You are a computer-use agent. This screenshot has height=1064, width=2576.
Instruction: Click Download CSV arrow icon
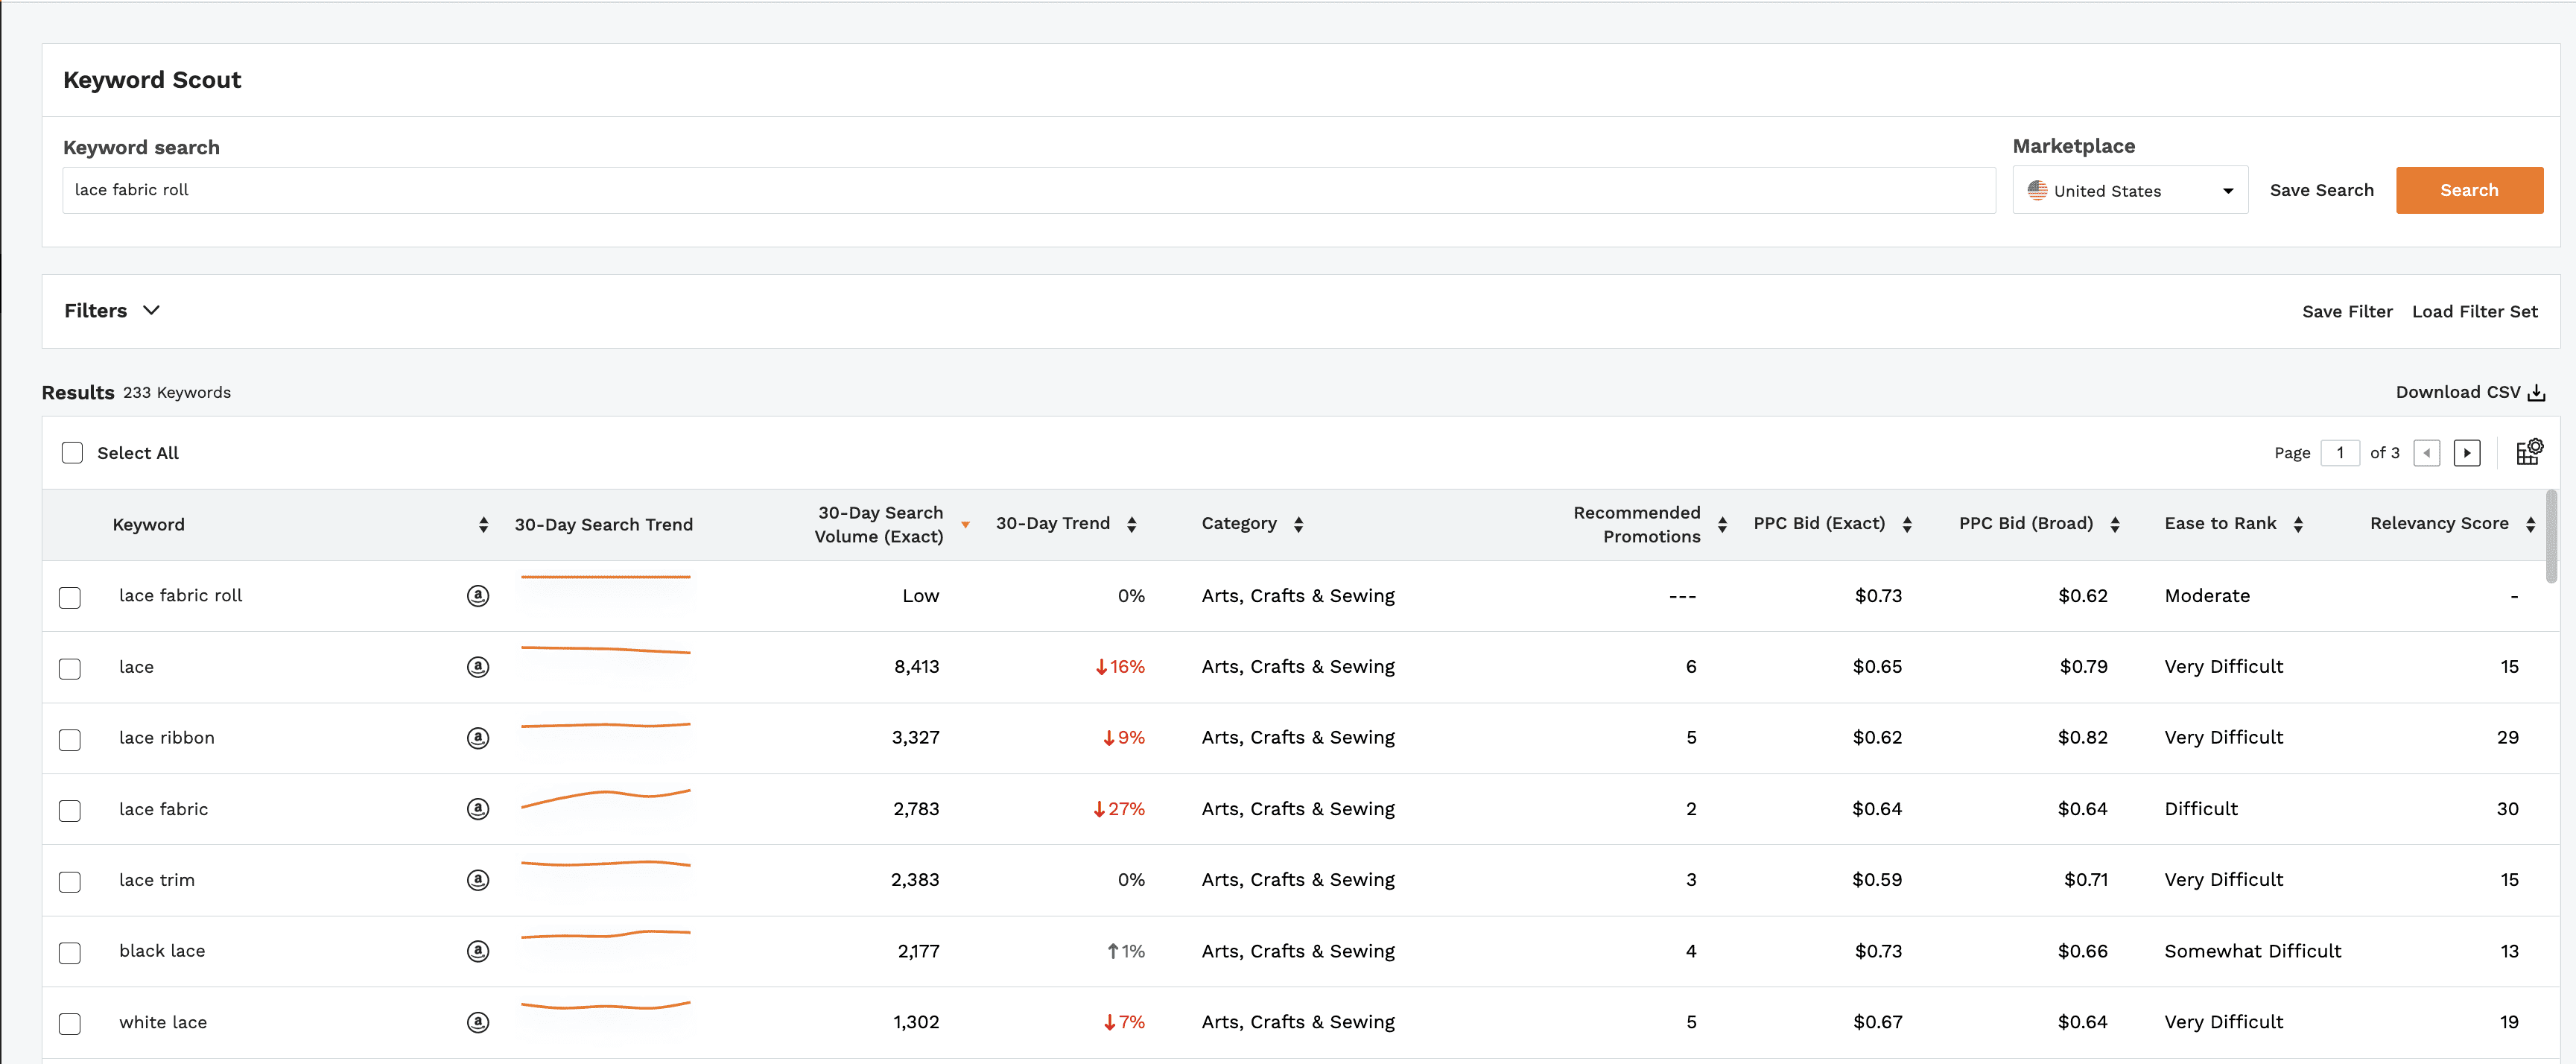click(x=2536, y=393)
